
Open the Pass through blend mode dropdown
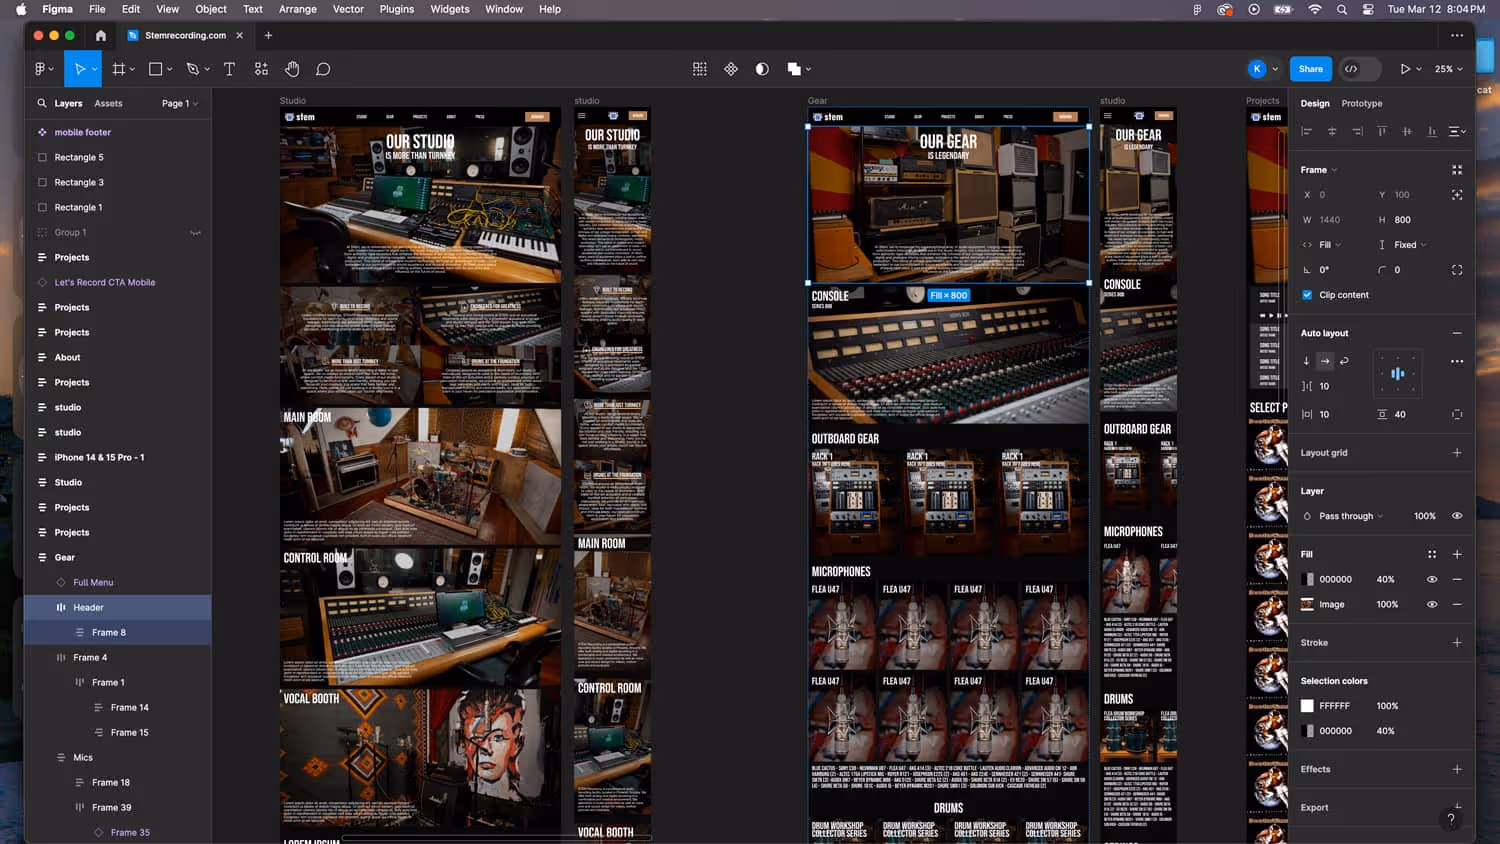pos(1350,516)
